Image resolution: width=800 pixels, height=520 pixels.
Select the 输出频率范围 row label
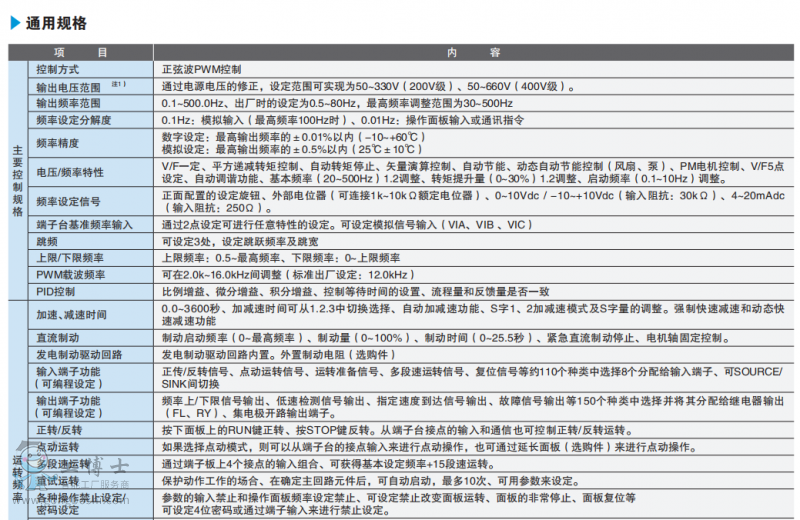point(68,103)
